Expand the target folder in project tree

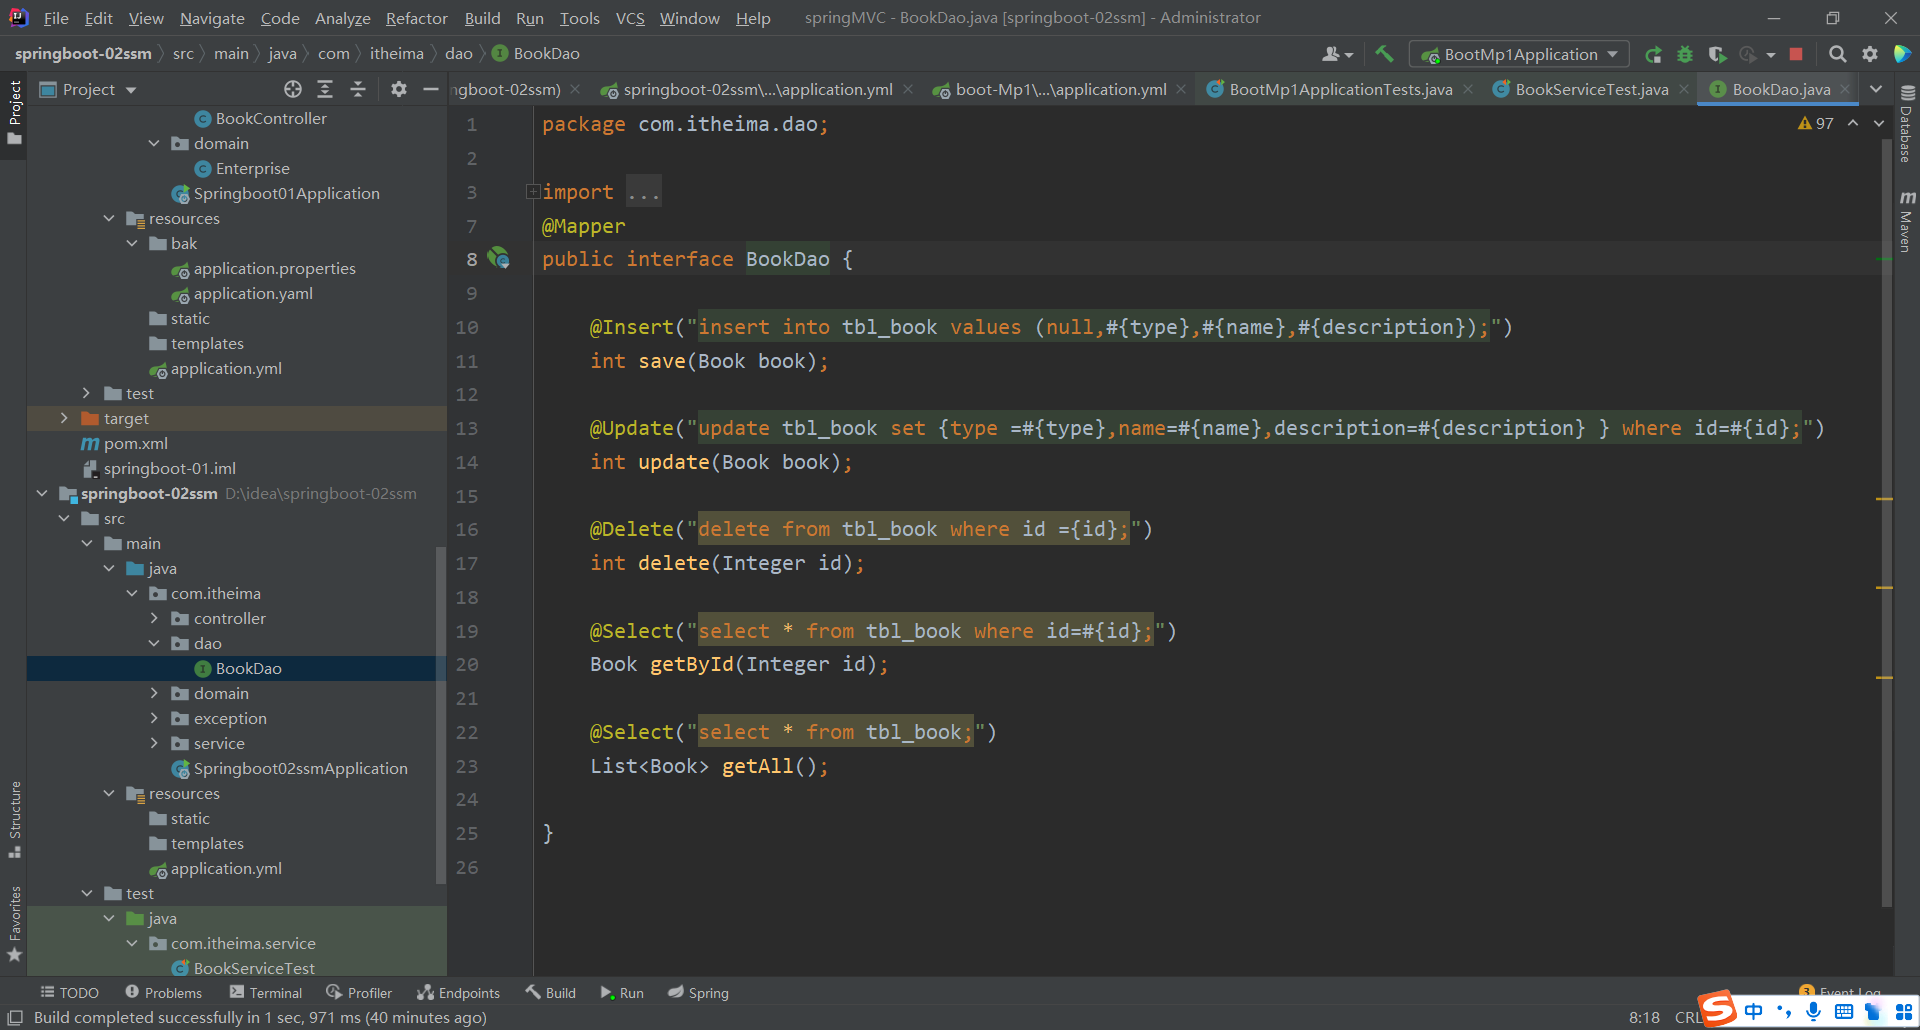pyautogui.click(x=64, y=419)
